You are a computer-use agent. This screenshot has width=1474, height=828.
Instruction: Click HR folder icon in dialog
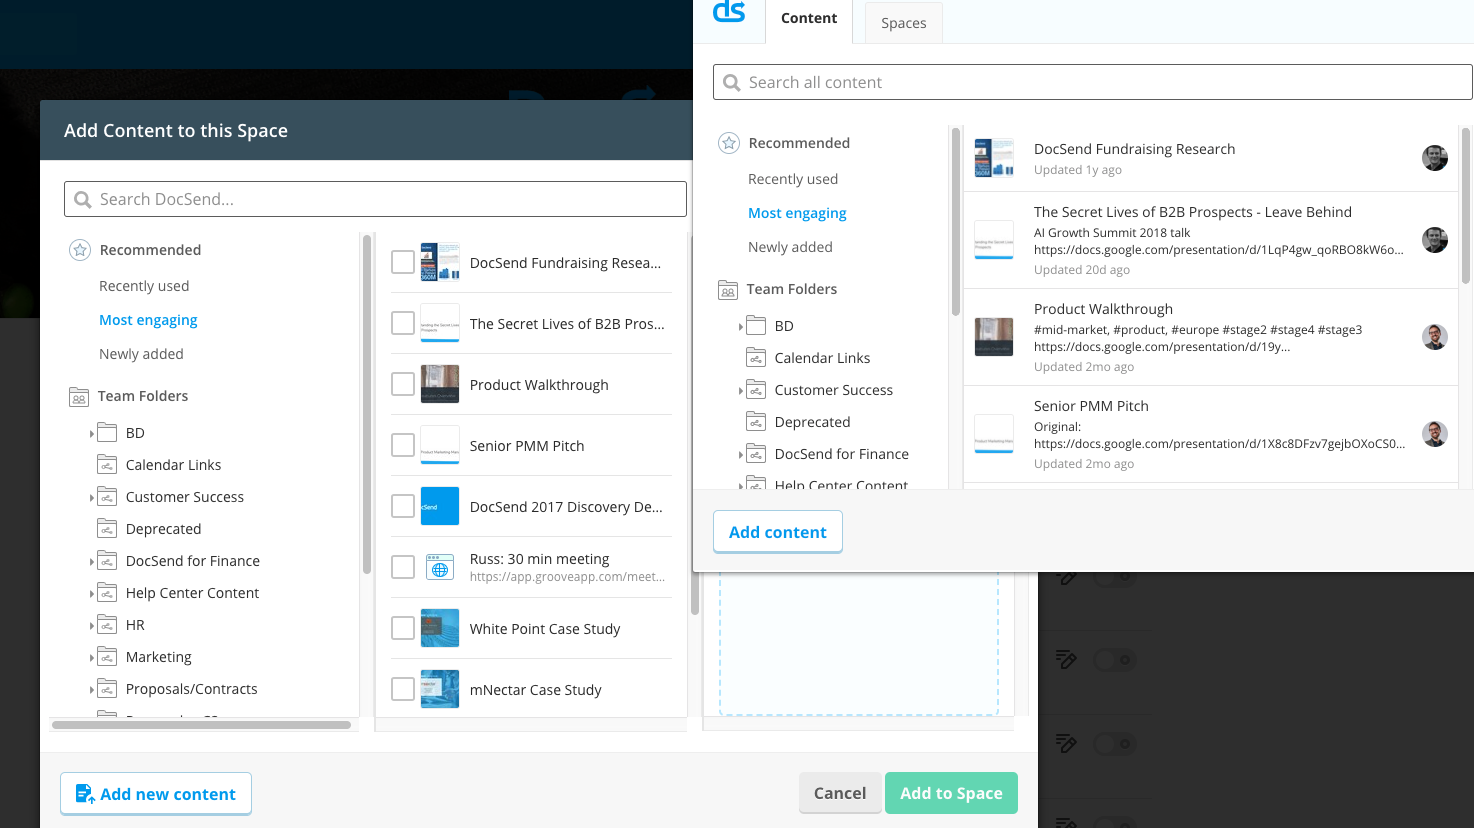coord(107,625)
